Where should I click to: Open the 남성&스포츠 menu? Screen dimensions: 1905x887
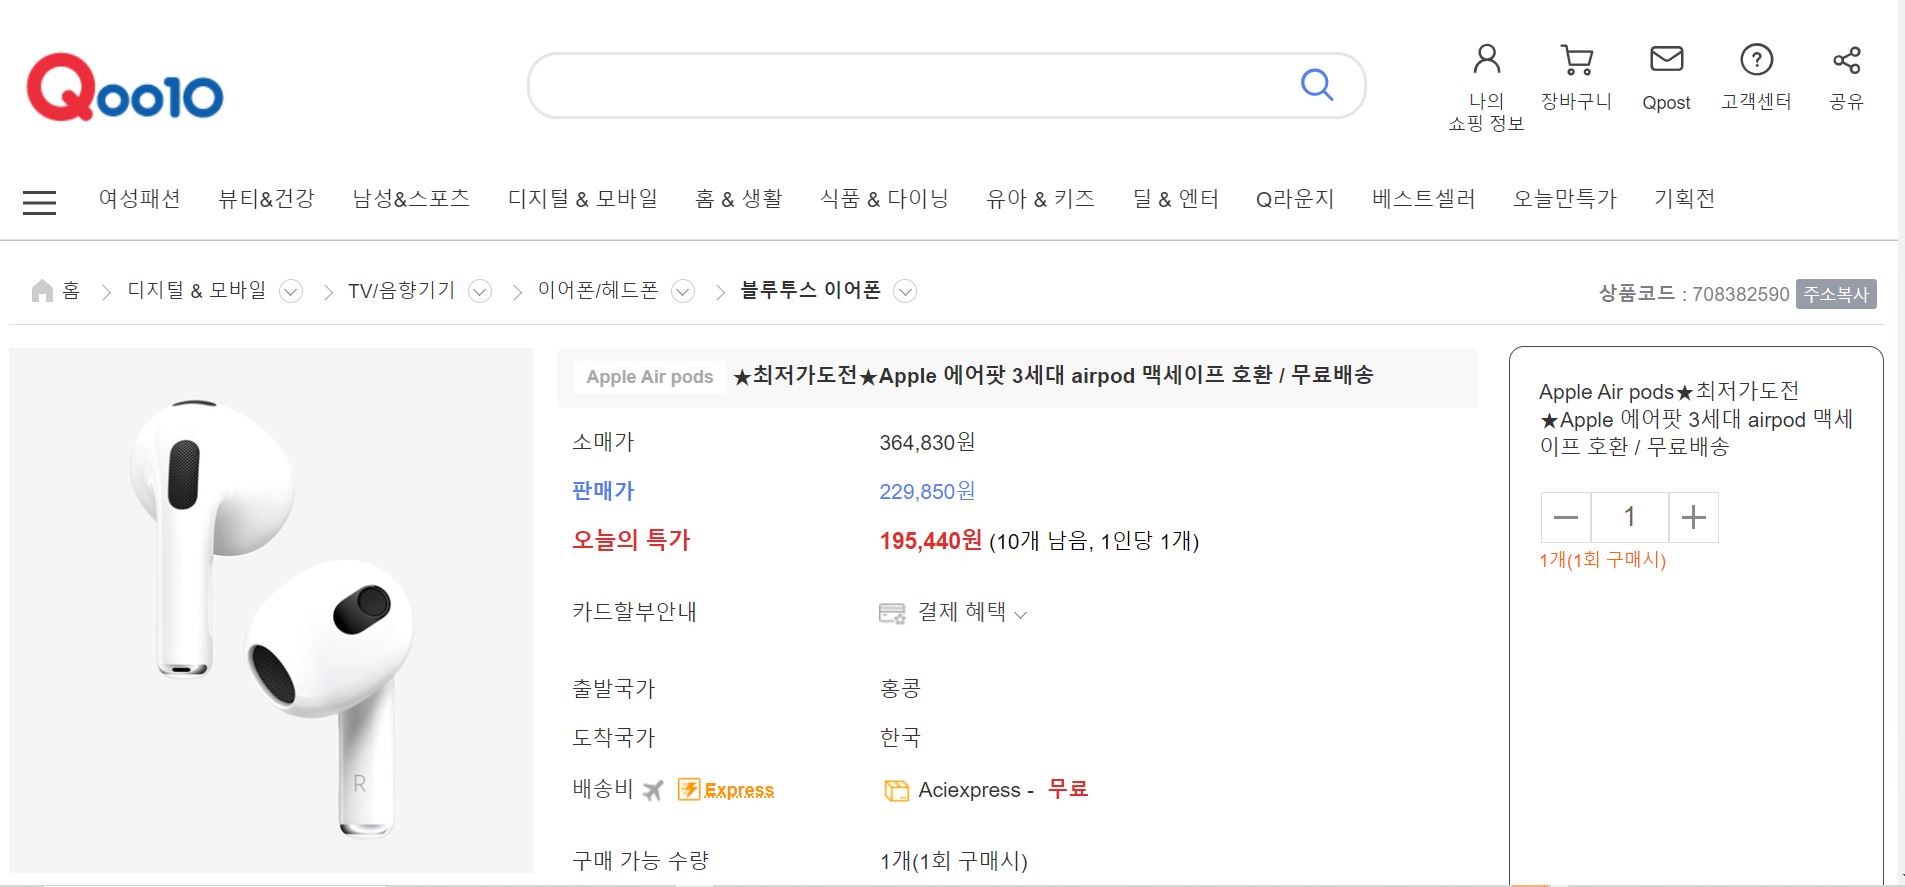(411, 199)
